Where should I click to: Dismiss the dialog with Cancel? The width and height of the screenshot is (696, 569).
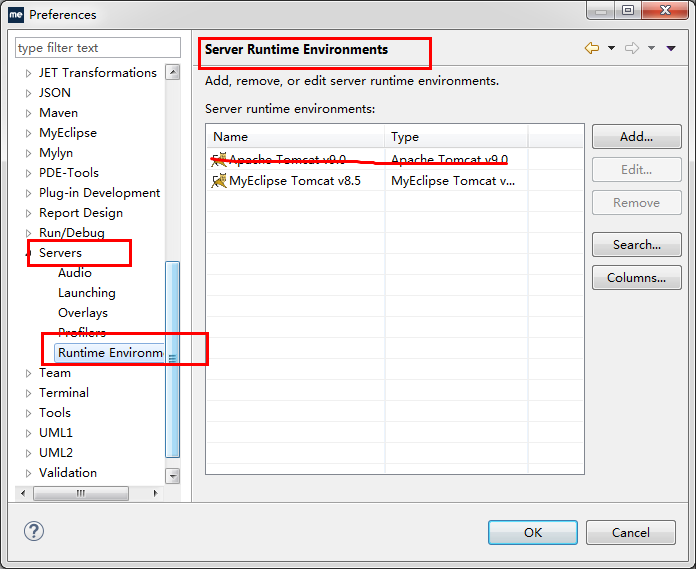631,533
